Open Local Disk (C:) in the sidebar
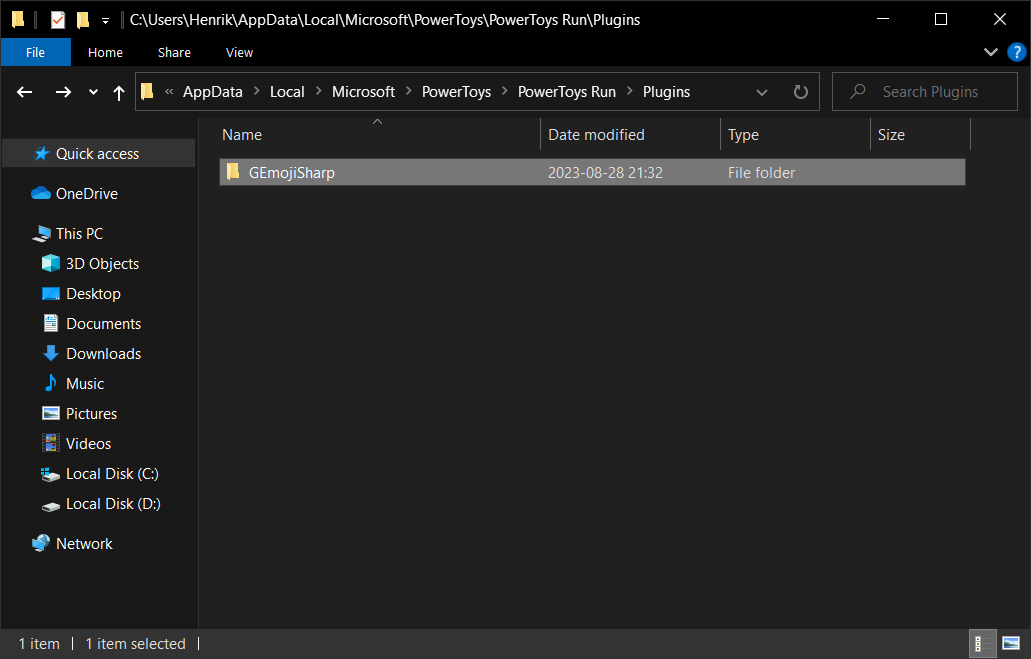This screenshot has height=659, width=1031. click(112, 474)
